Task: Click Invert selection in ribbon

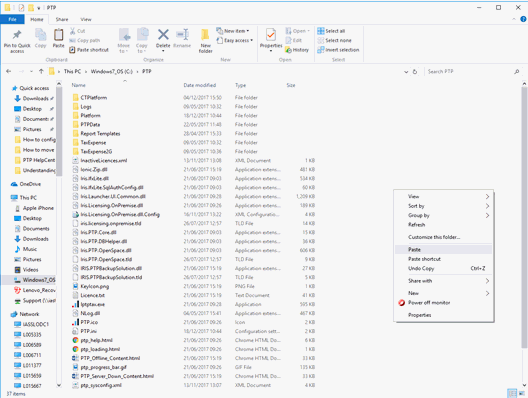Action: coord(338,50)
